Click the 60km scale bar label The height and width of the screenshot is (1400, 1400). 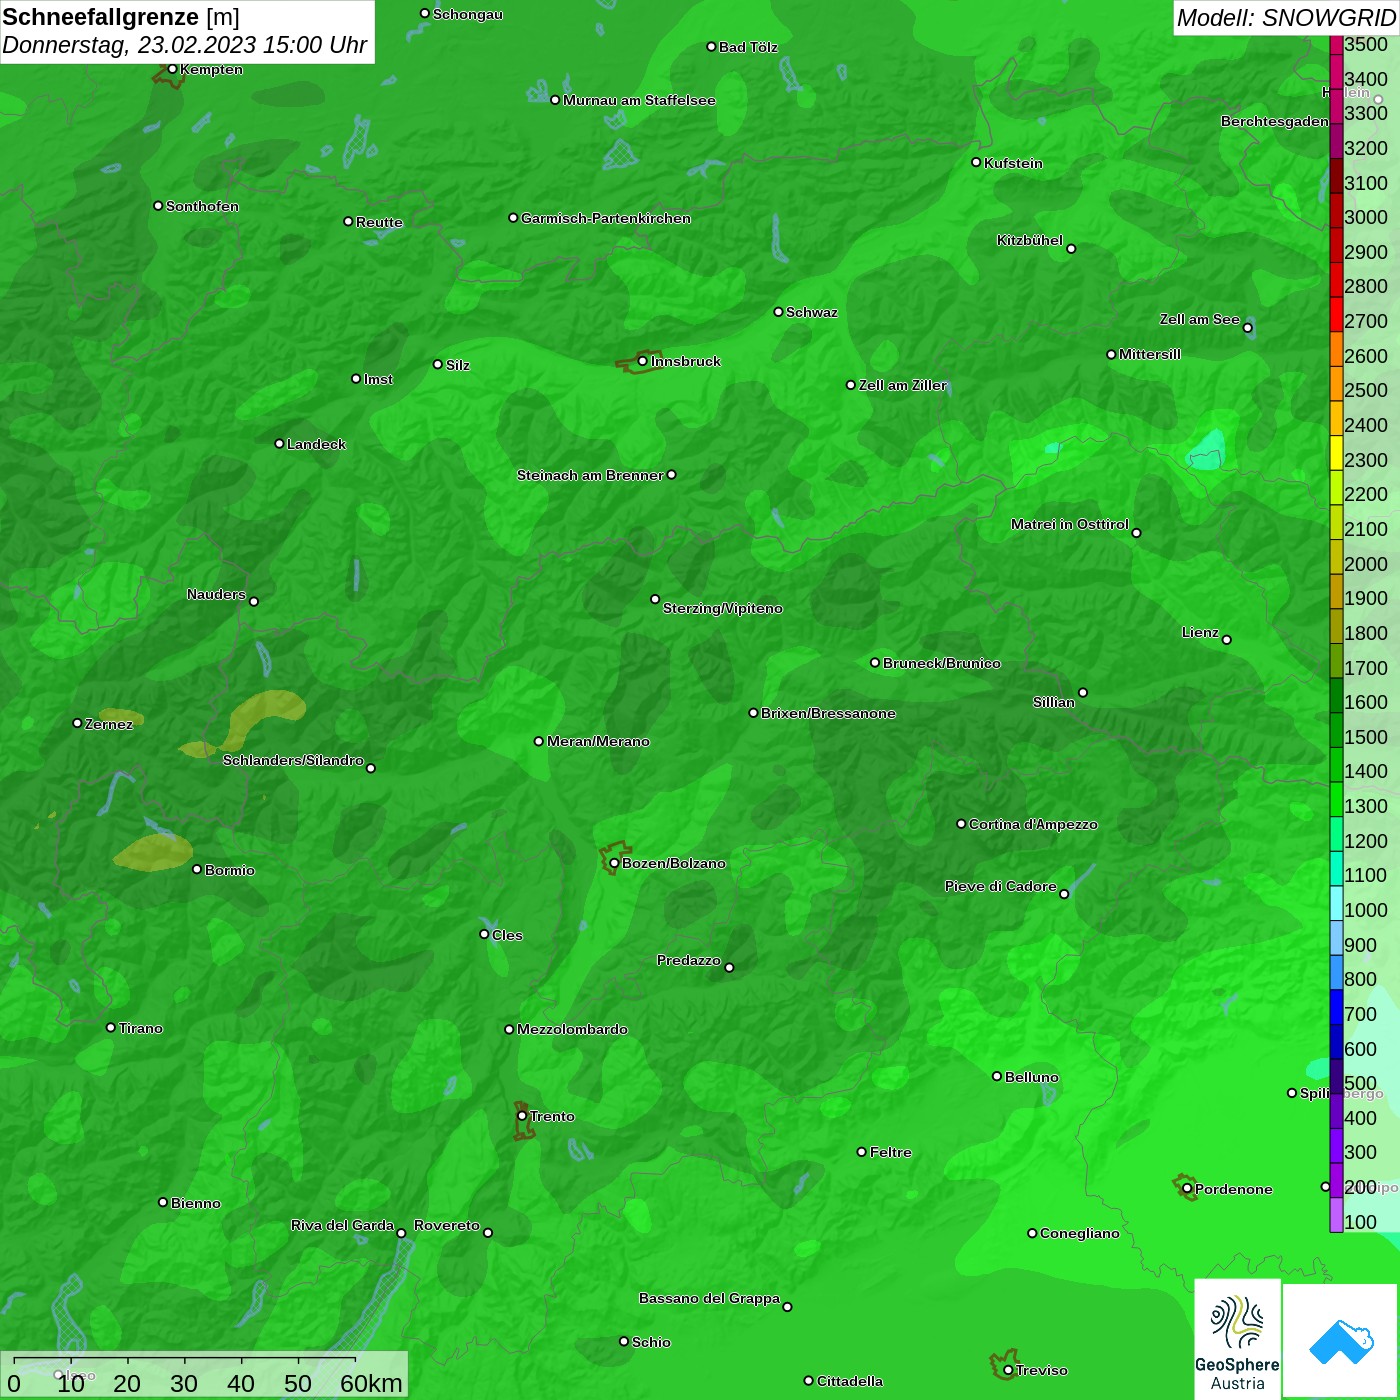pos(372,1383)
